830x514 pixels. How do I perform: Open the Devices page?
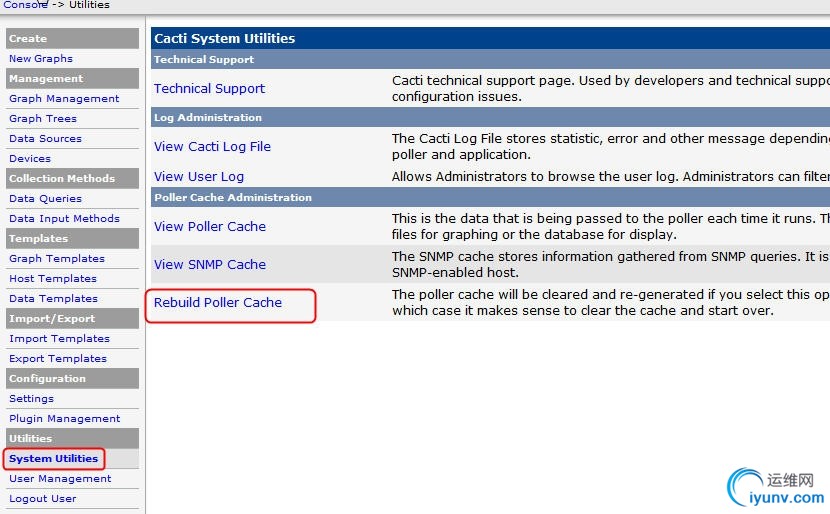[x=30, y=159]
